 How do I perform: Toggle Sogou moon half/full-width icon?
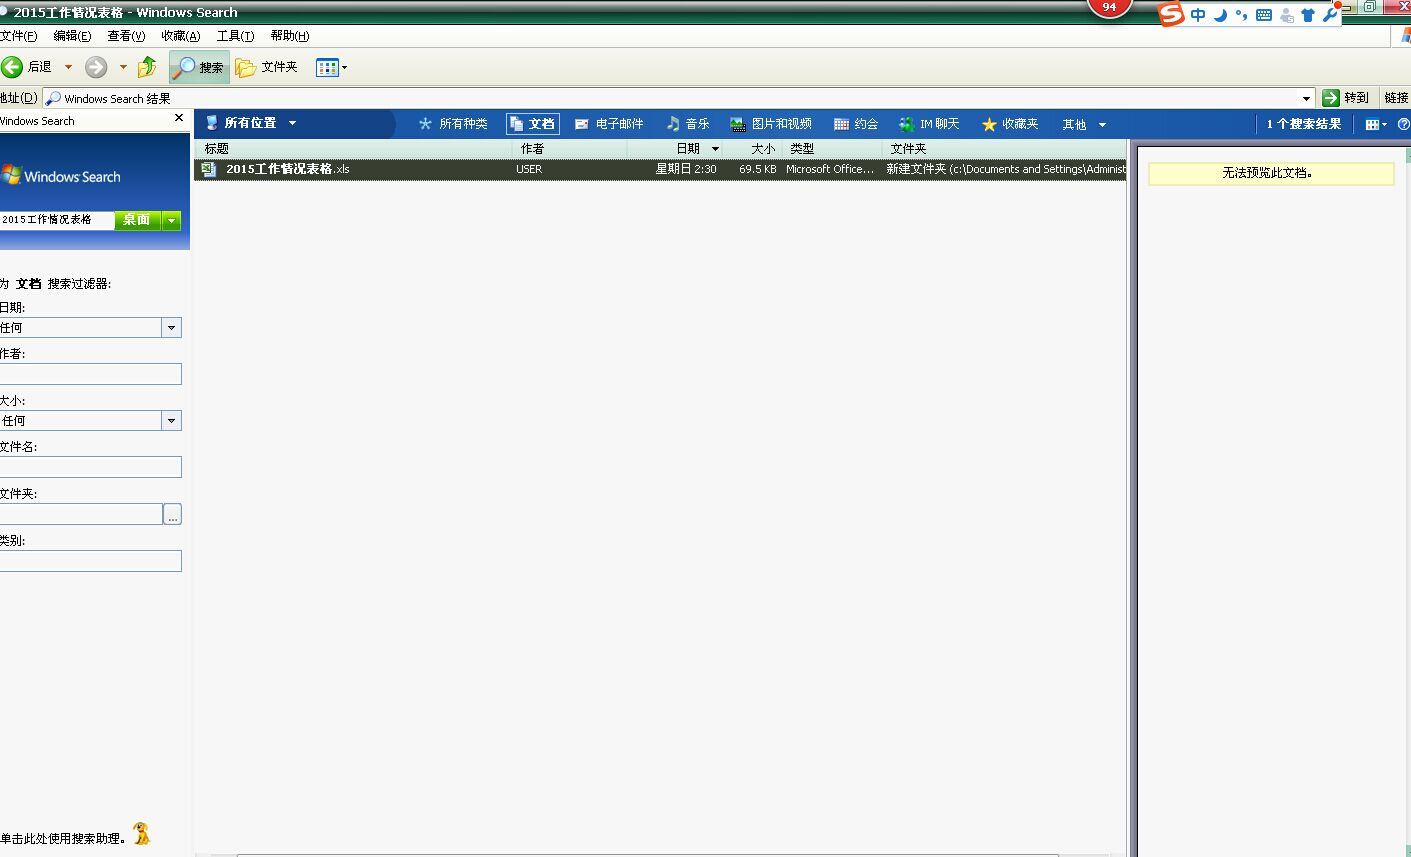click(x=1220, y=15)
